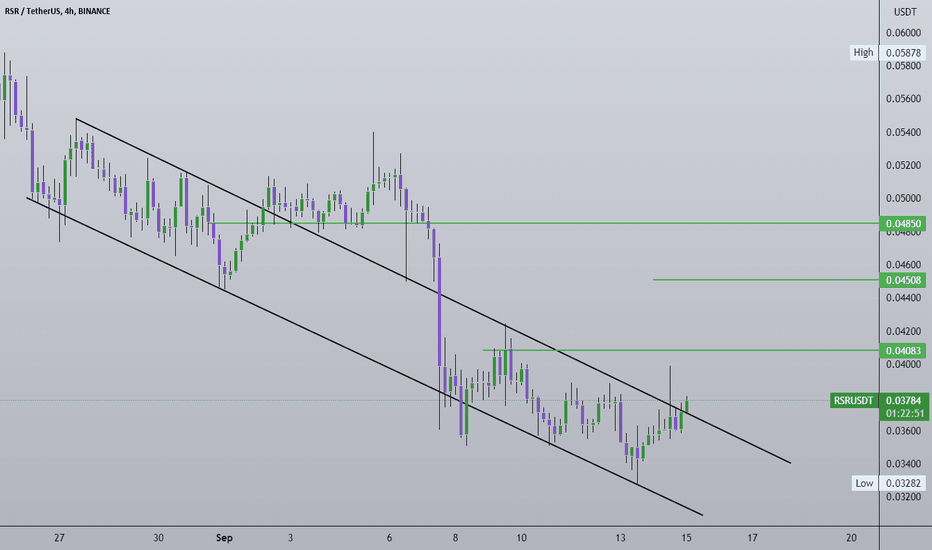This screenshot has height=550, width=932.
Task: Click the 27 date on the time axis
Action: click(59, 538)
